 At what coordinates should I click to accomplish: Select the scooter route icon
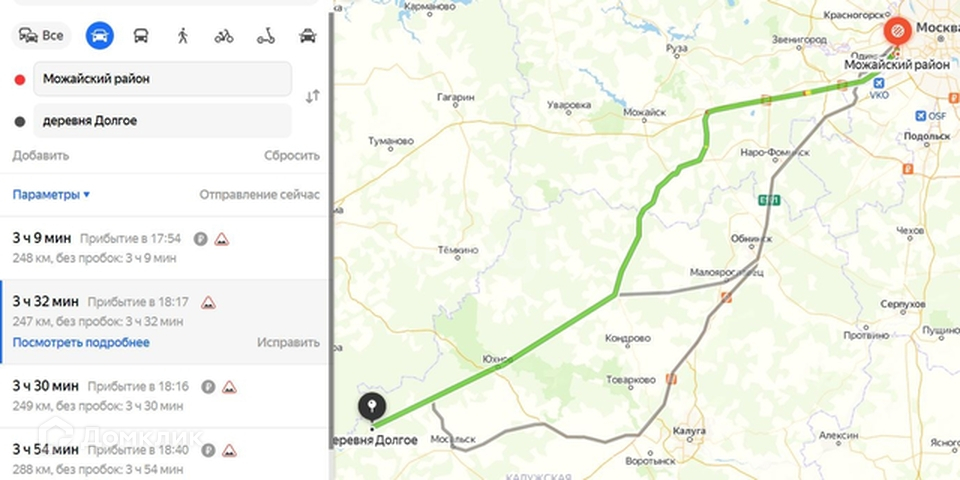[266, 36]
